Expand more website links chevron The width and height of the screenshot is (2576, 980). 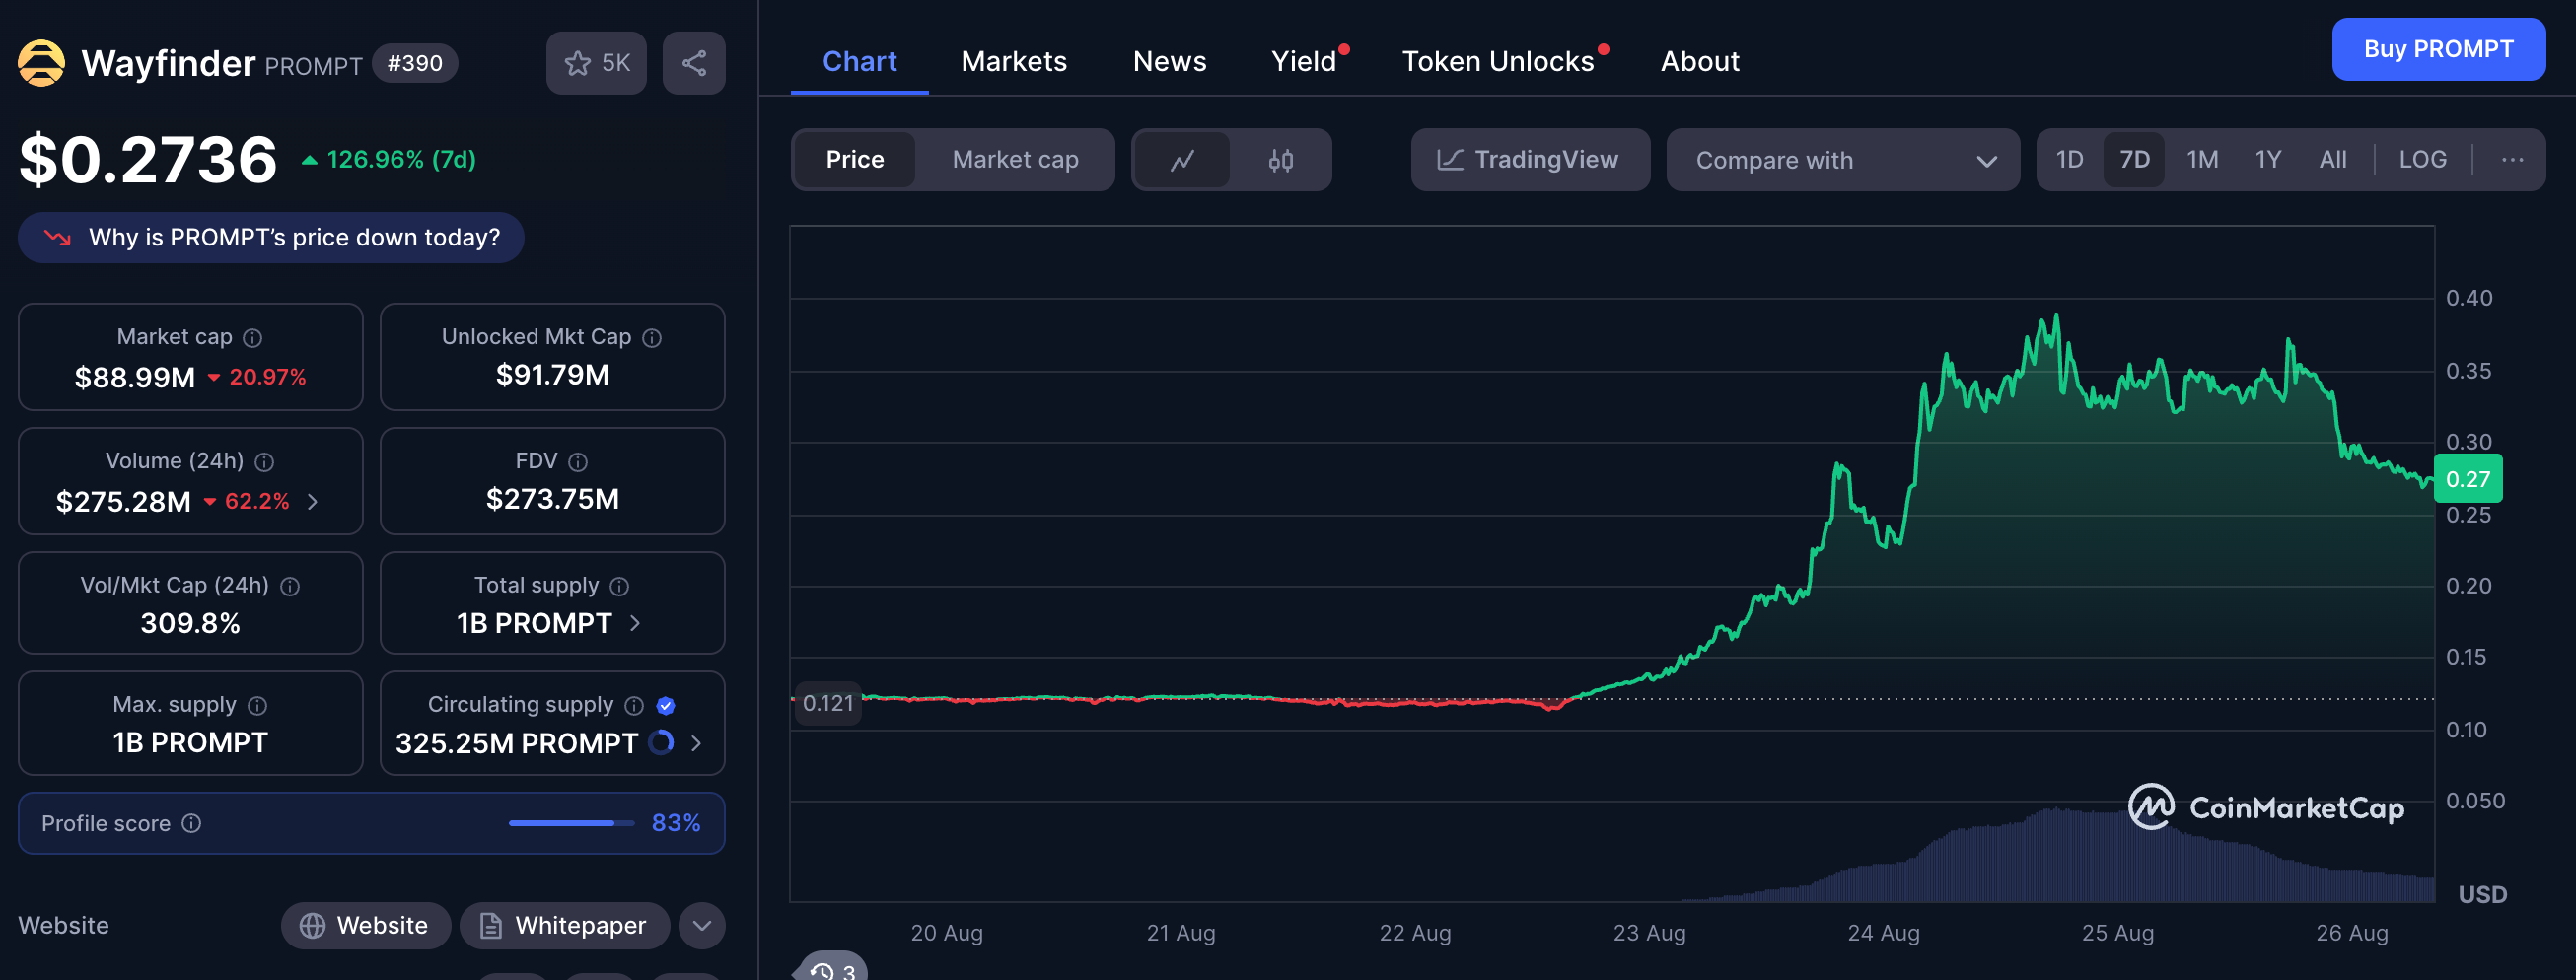coord(702,926)
